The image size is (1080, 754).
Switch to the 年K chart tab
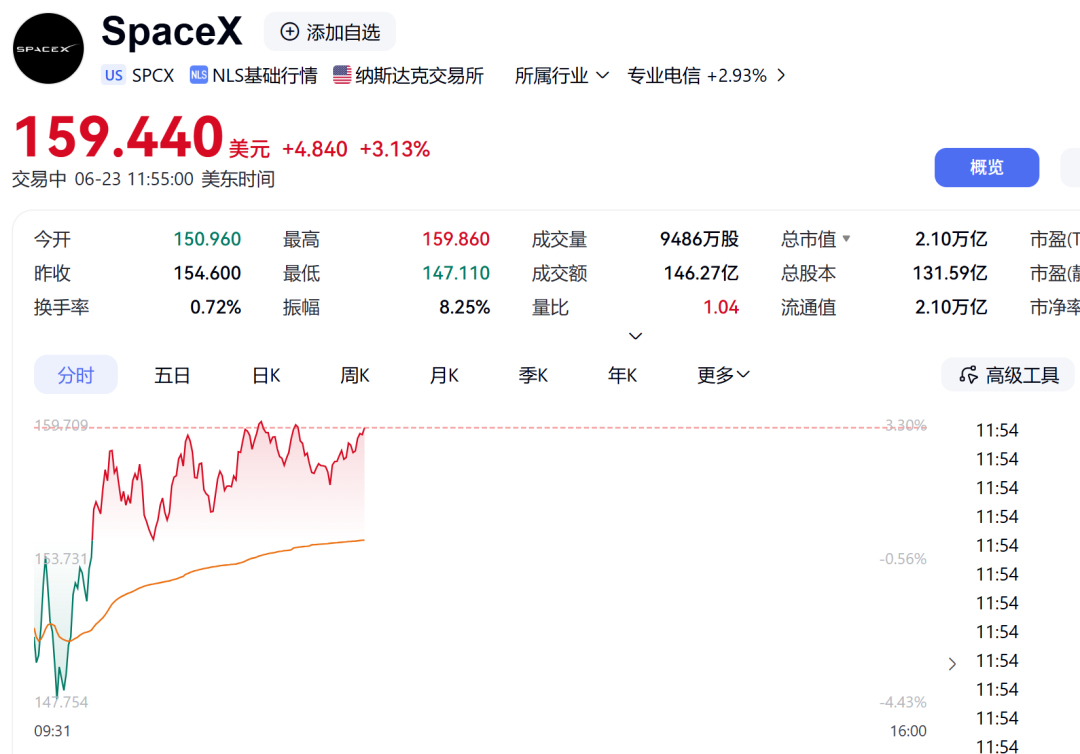click(x=623, y=375)
